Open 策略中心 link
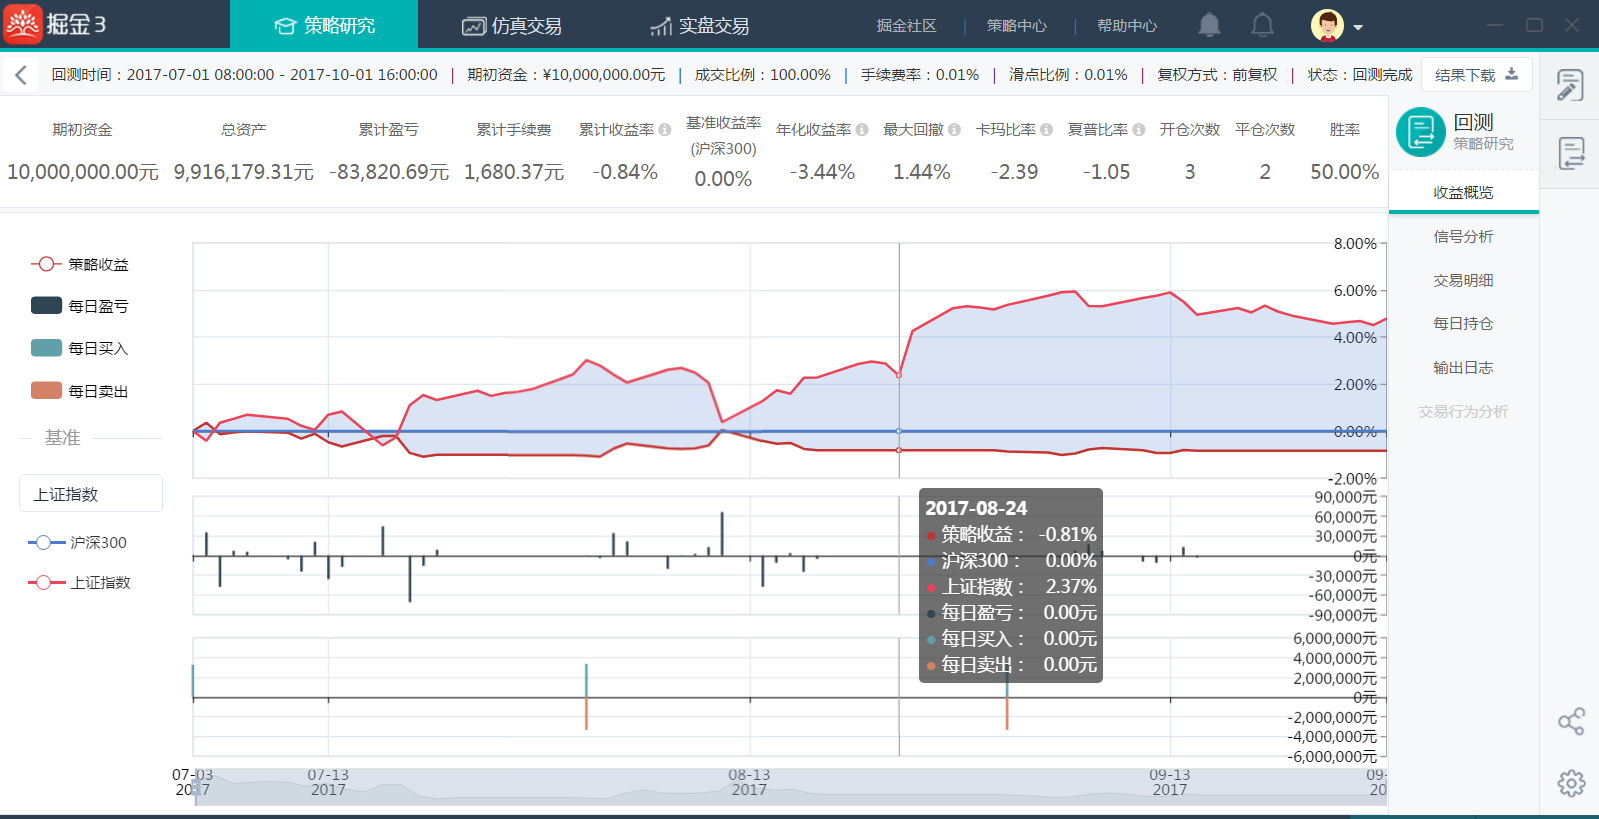 click(1016, 26)
